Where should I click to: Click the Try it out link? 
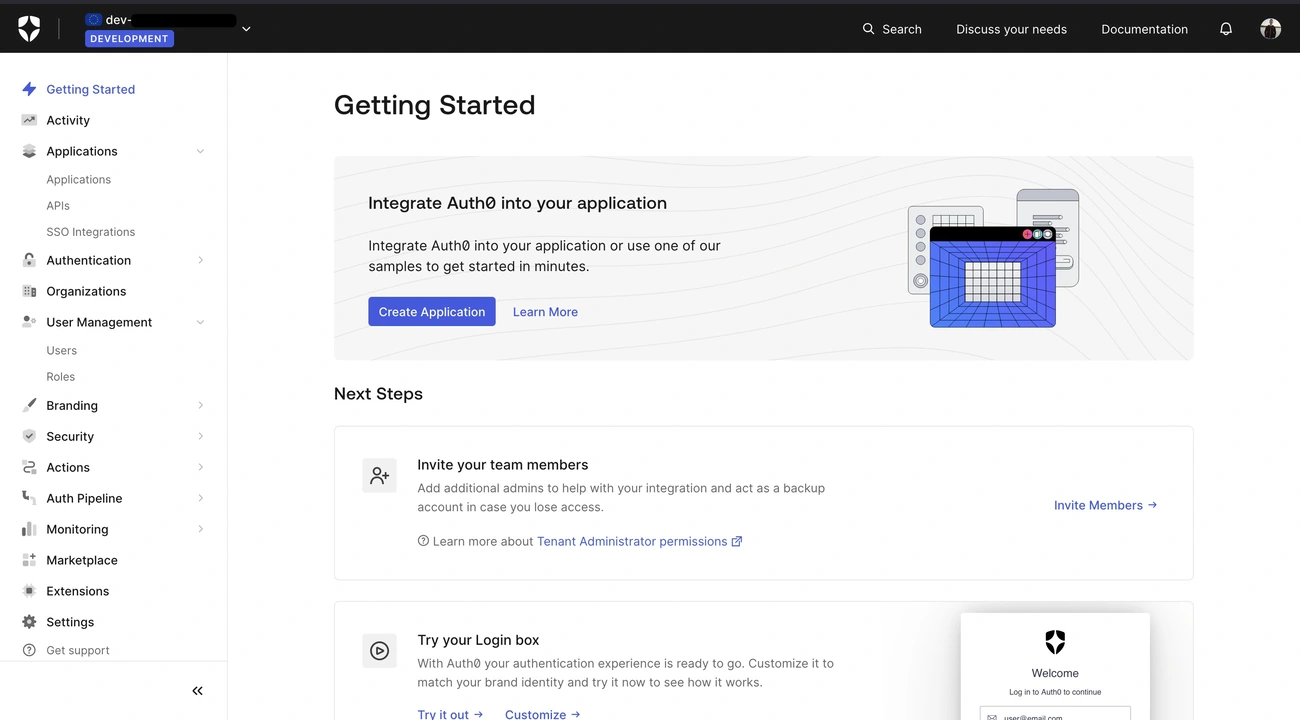coord(450,714)
